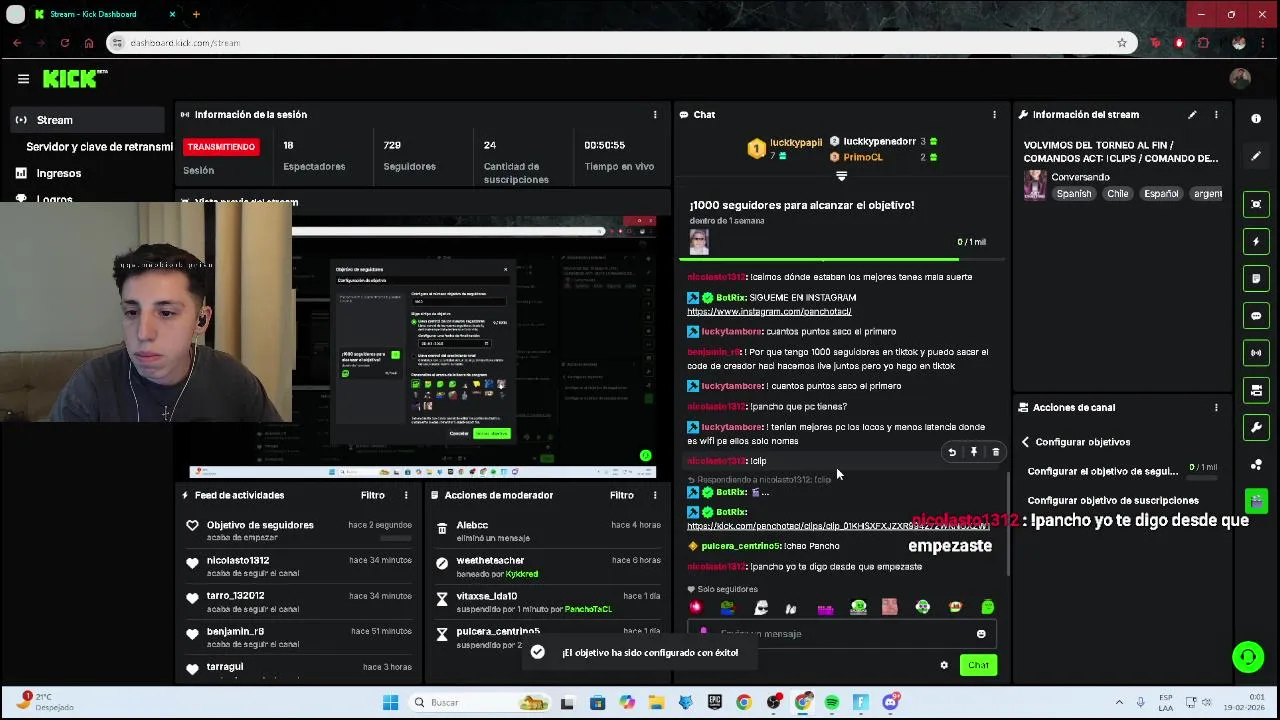
Task: Bookmark this page with star icon
Action: click(1122, 43)
